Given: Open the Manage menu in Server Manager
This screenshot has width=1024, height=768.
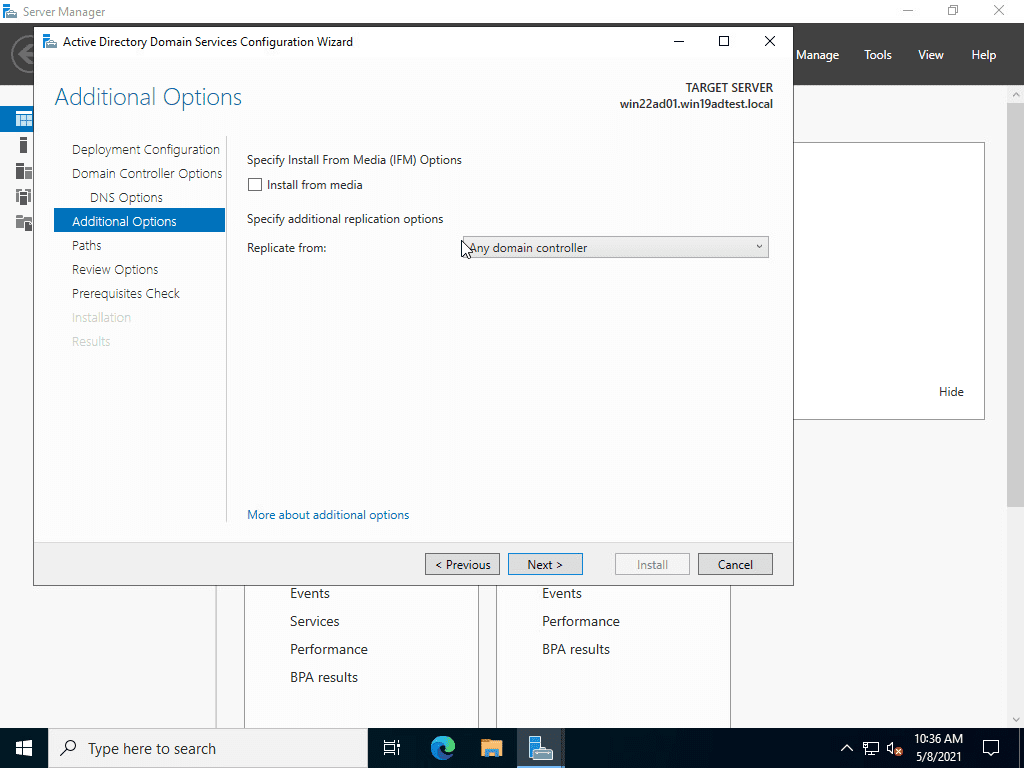Looking at the screenshot, I should pyautogui.click(x=817, y=54).
